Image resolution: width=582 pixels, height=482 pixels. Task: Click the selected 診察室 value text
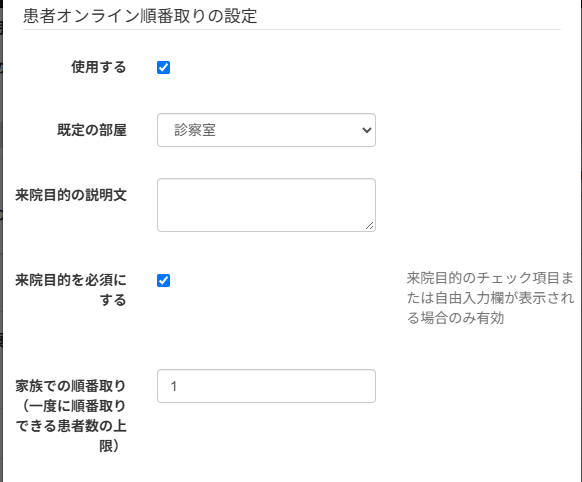pyautogui.click(x=195, y=130)
